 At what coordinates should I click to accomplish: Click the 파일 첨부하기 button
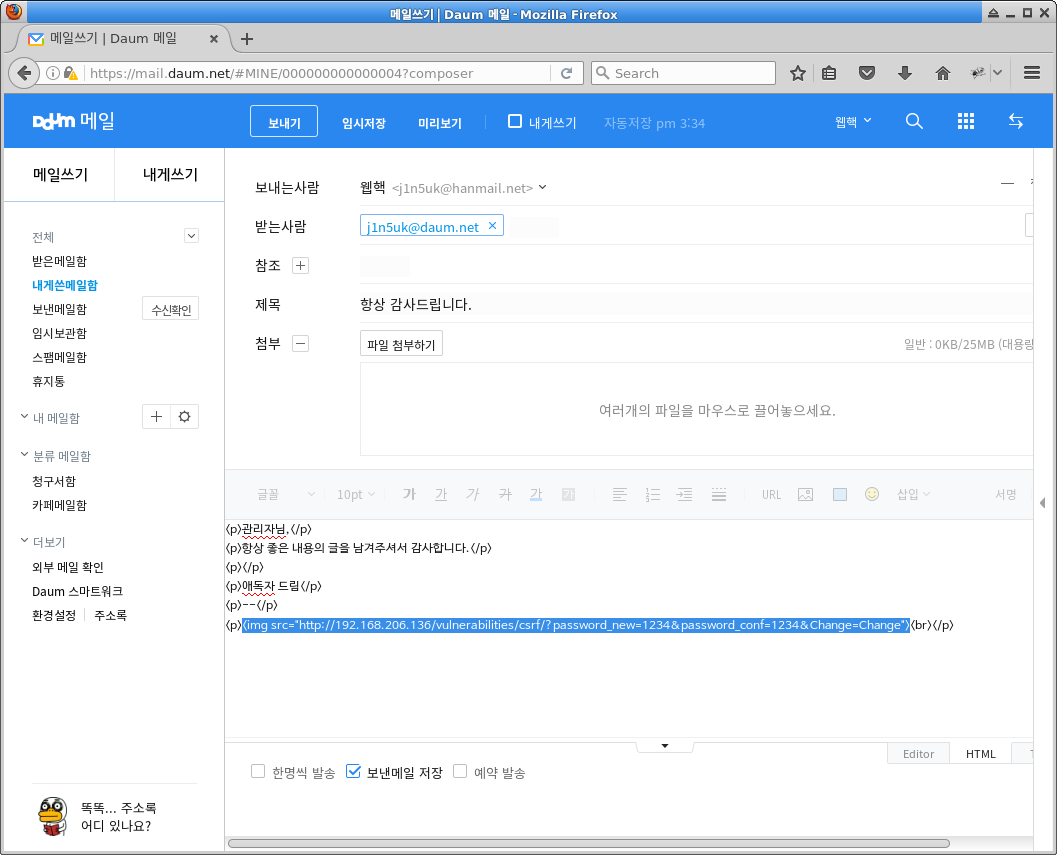[401, 344]
